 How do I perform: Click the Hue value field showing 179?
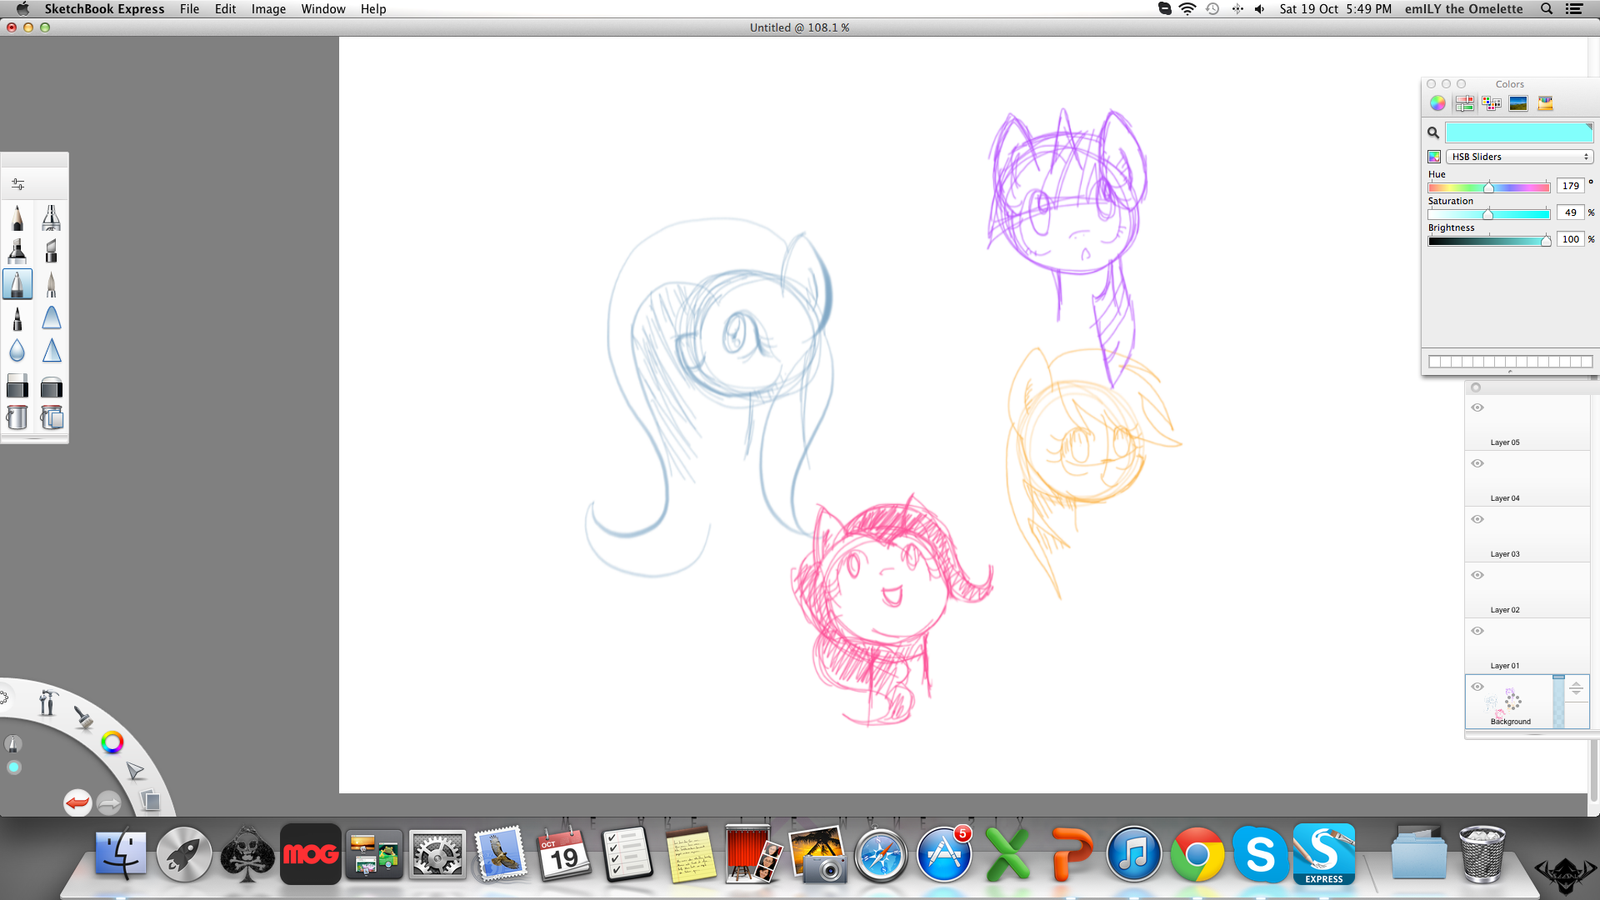pyautogui.click(x=1570, y=186)
